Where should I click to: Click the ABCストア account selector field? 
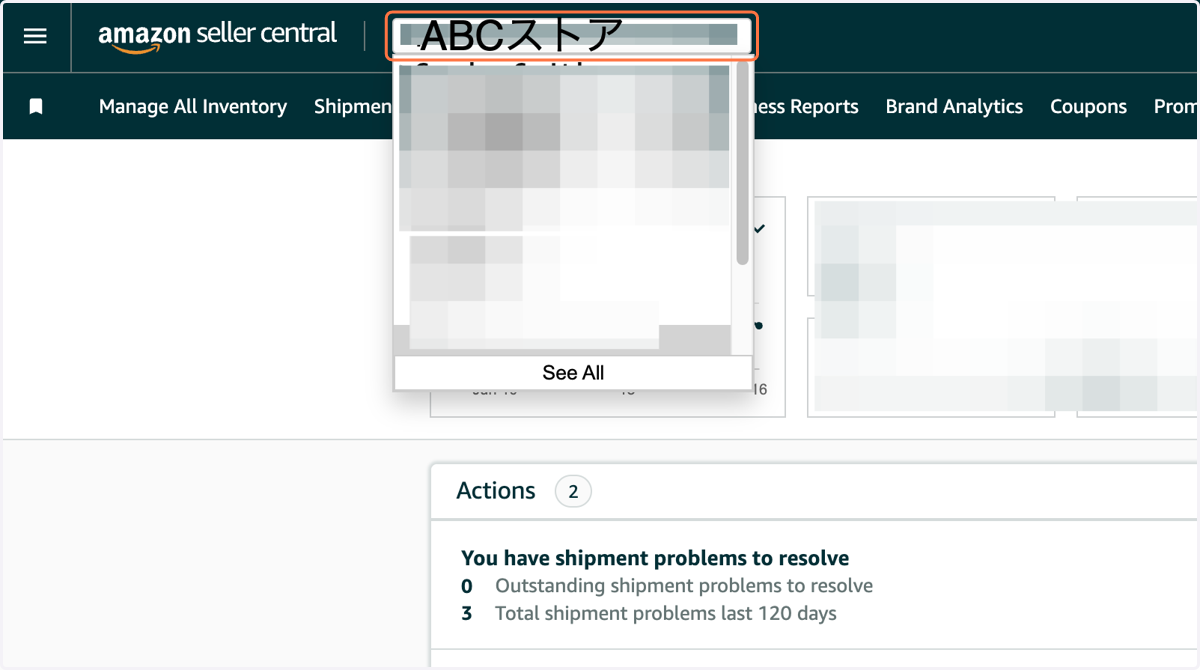[x=572, y=36]
